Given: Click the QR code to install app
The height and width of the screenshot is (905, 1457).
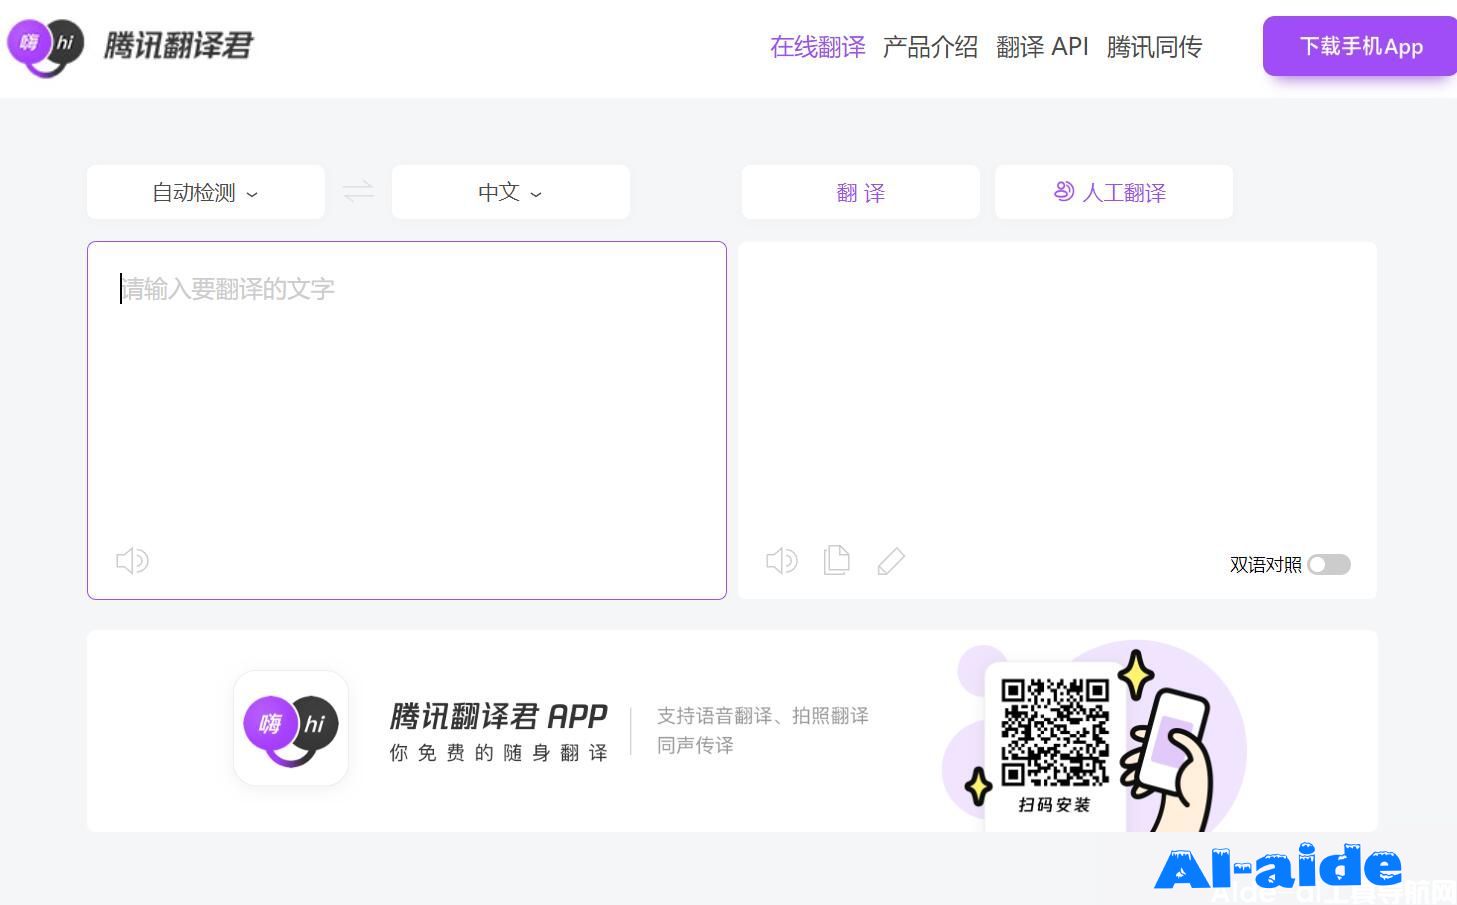Looking at the screenshot, I should [x=1055, y=732].
